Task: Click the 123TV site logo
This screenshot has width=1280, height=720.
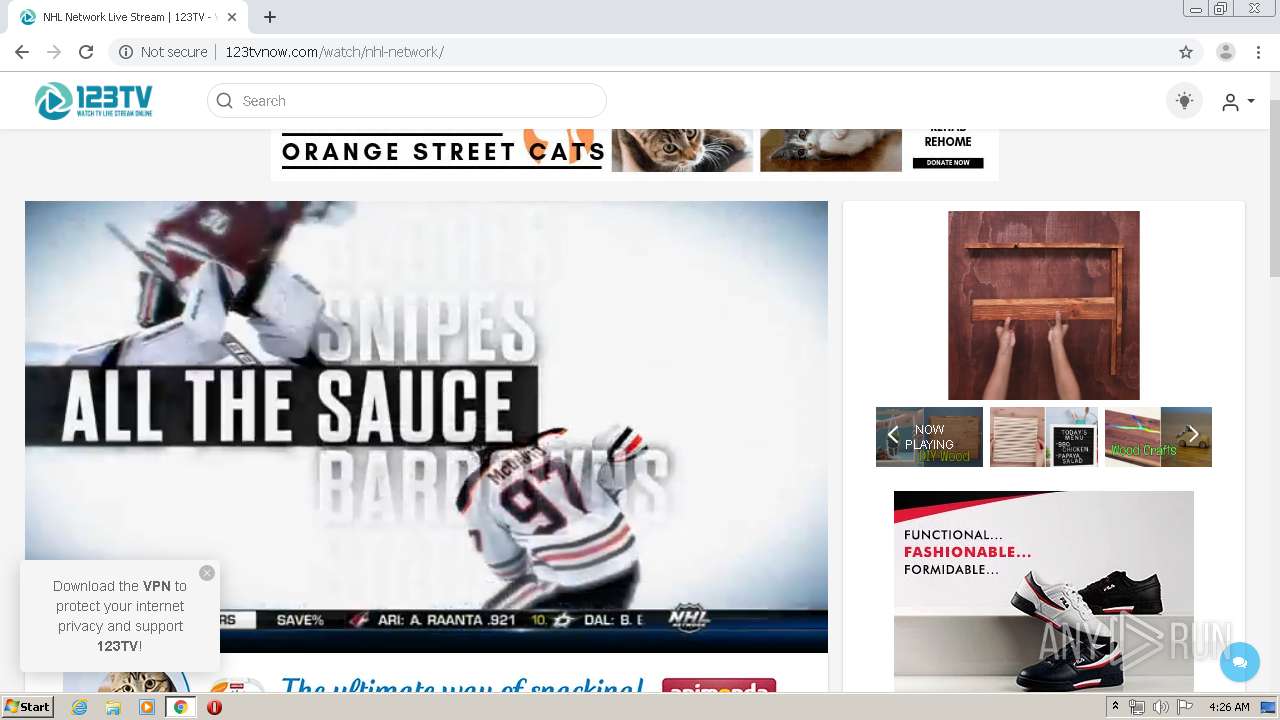Action: click(94, 101)
